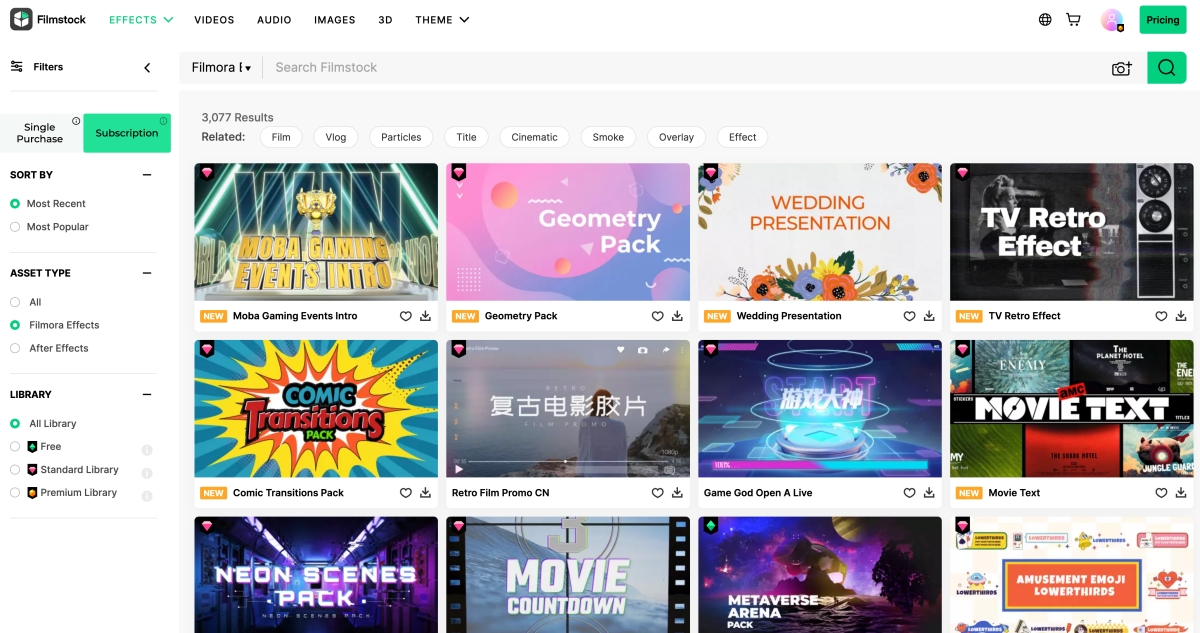This screenshot has width=1200, height=633.
Task: Choose After Effects asset type
Action: (x=15, y=348)
